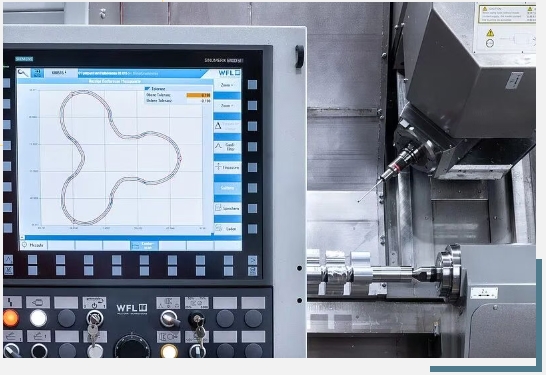Click the blue mode icon beside the magnifier
Image resolution: width=546 pixels, height=375 pixels.
coord(37,73)
